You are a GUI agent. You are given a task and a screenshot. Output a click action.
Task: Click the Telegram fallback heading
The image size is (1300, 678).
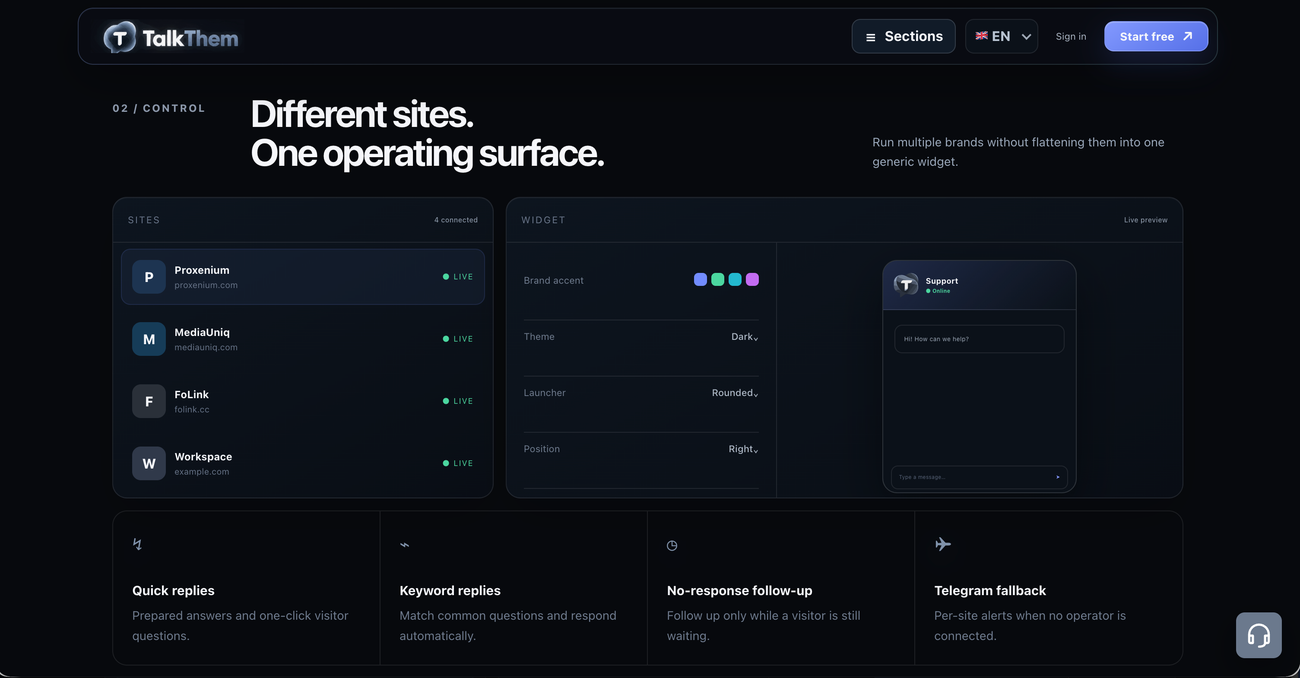[990, 591]
